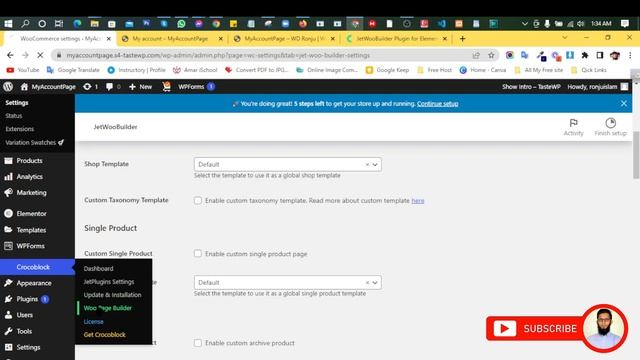
Task: Clear the Shop Template selection x
Action: [367, 164]
